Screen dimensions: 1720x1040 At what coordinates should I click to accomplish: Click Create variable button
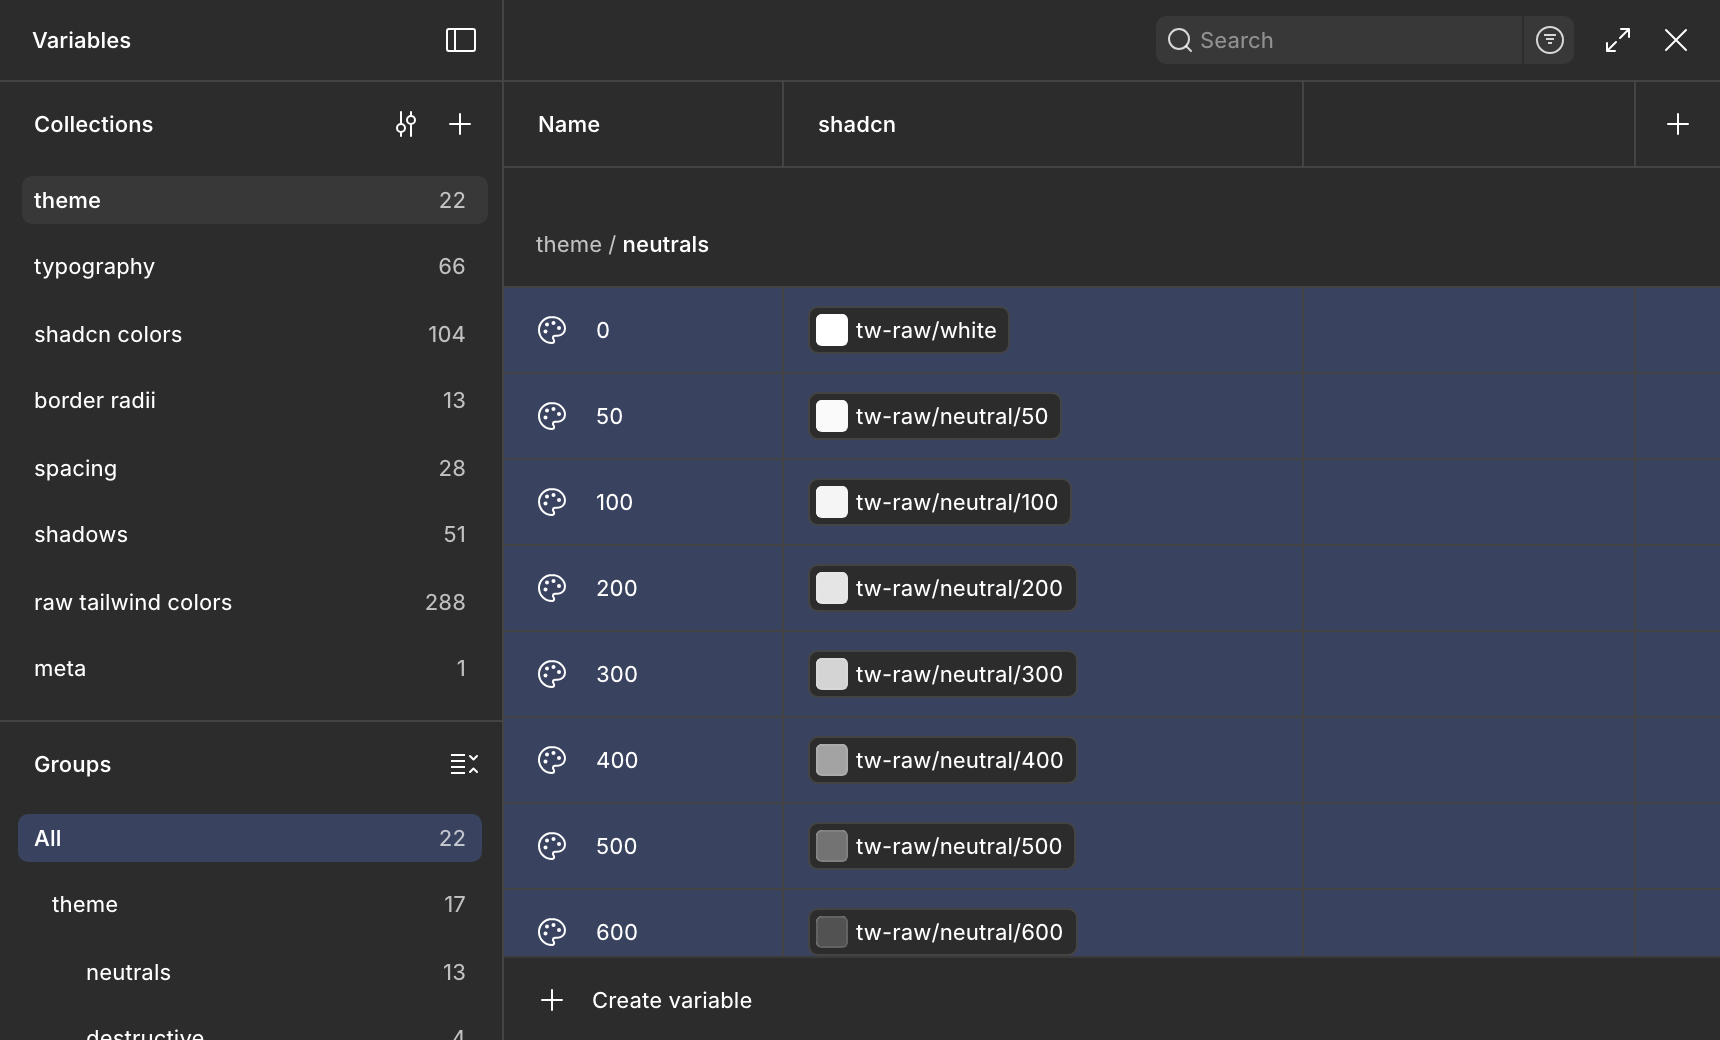click(x=646, y=1000)
